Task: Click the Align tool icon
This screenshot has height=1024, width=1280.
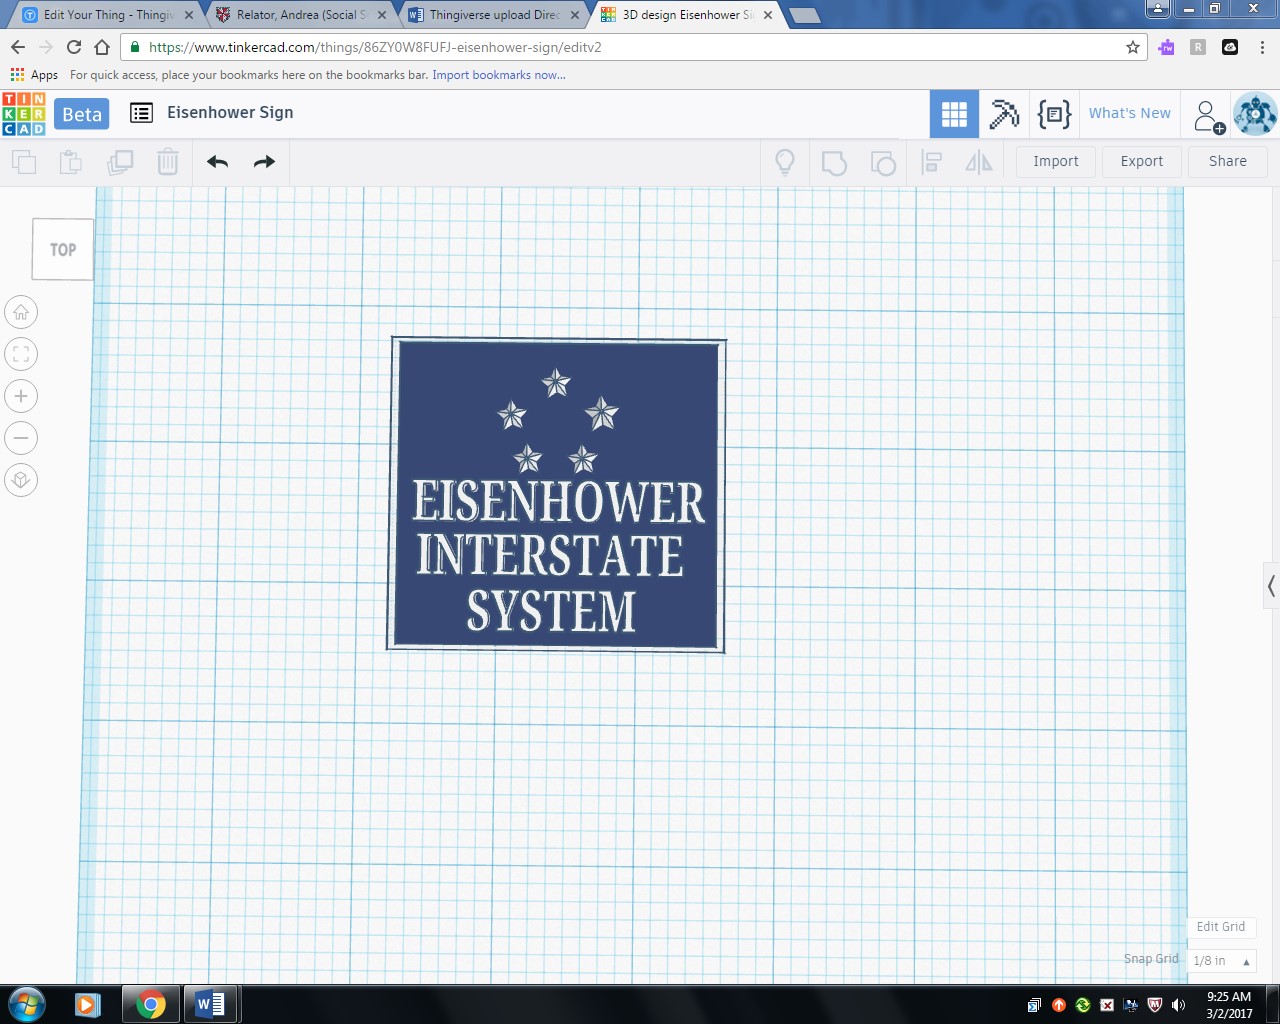Action: tap(932, 162)
